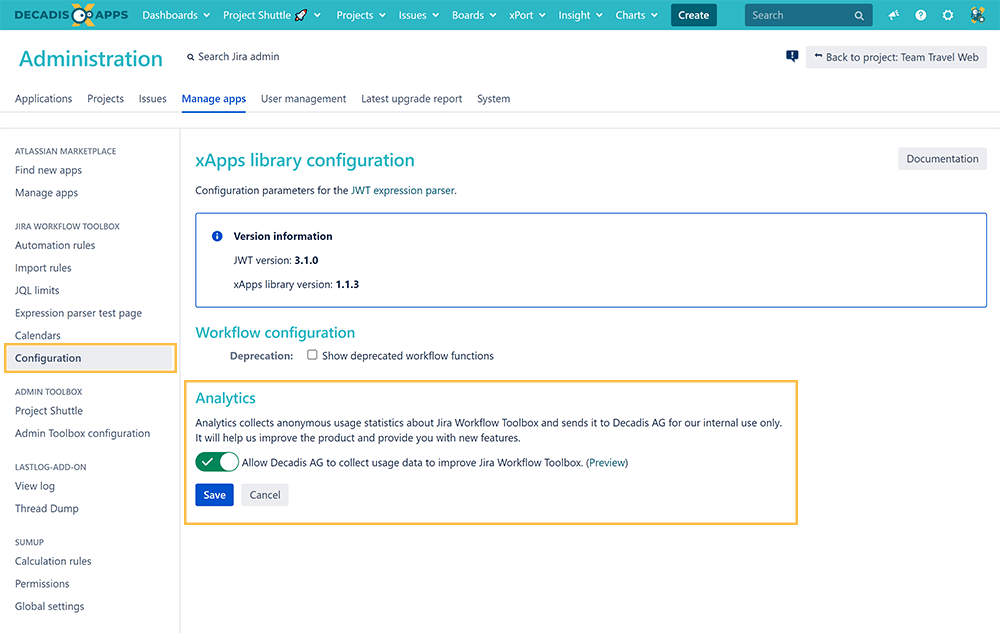Open Thread Dump in sidebar
The height and width of the screenshot is (633, 1000).
47,509
